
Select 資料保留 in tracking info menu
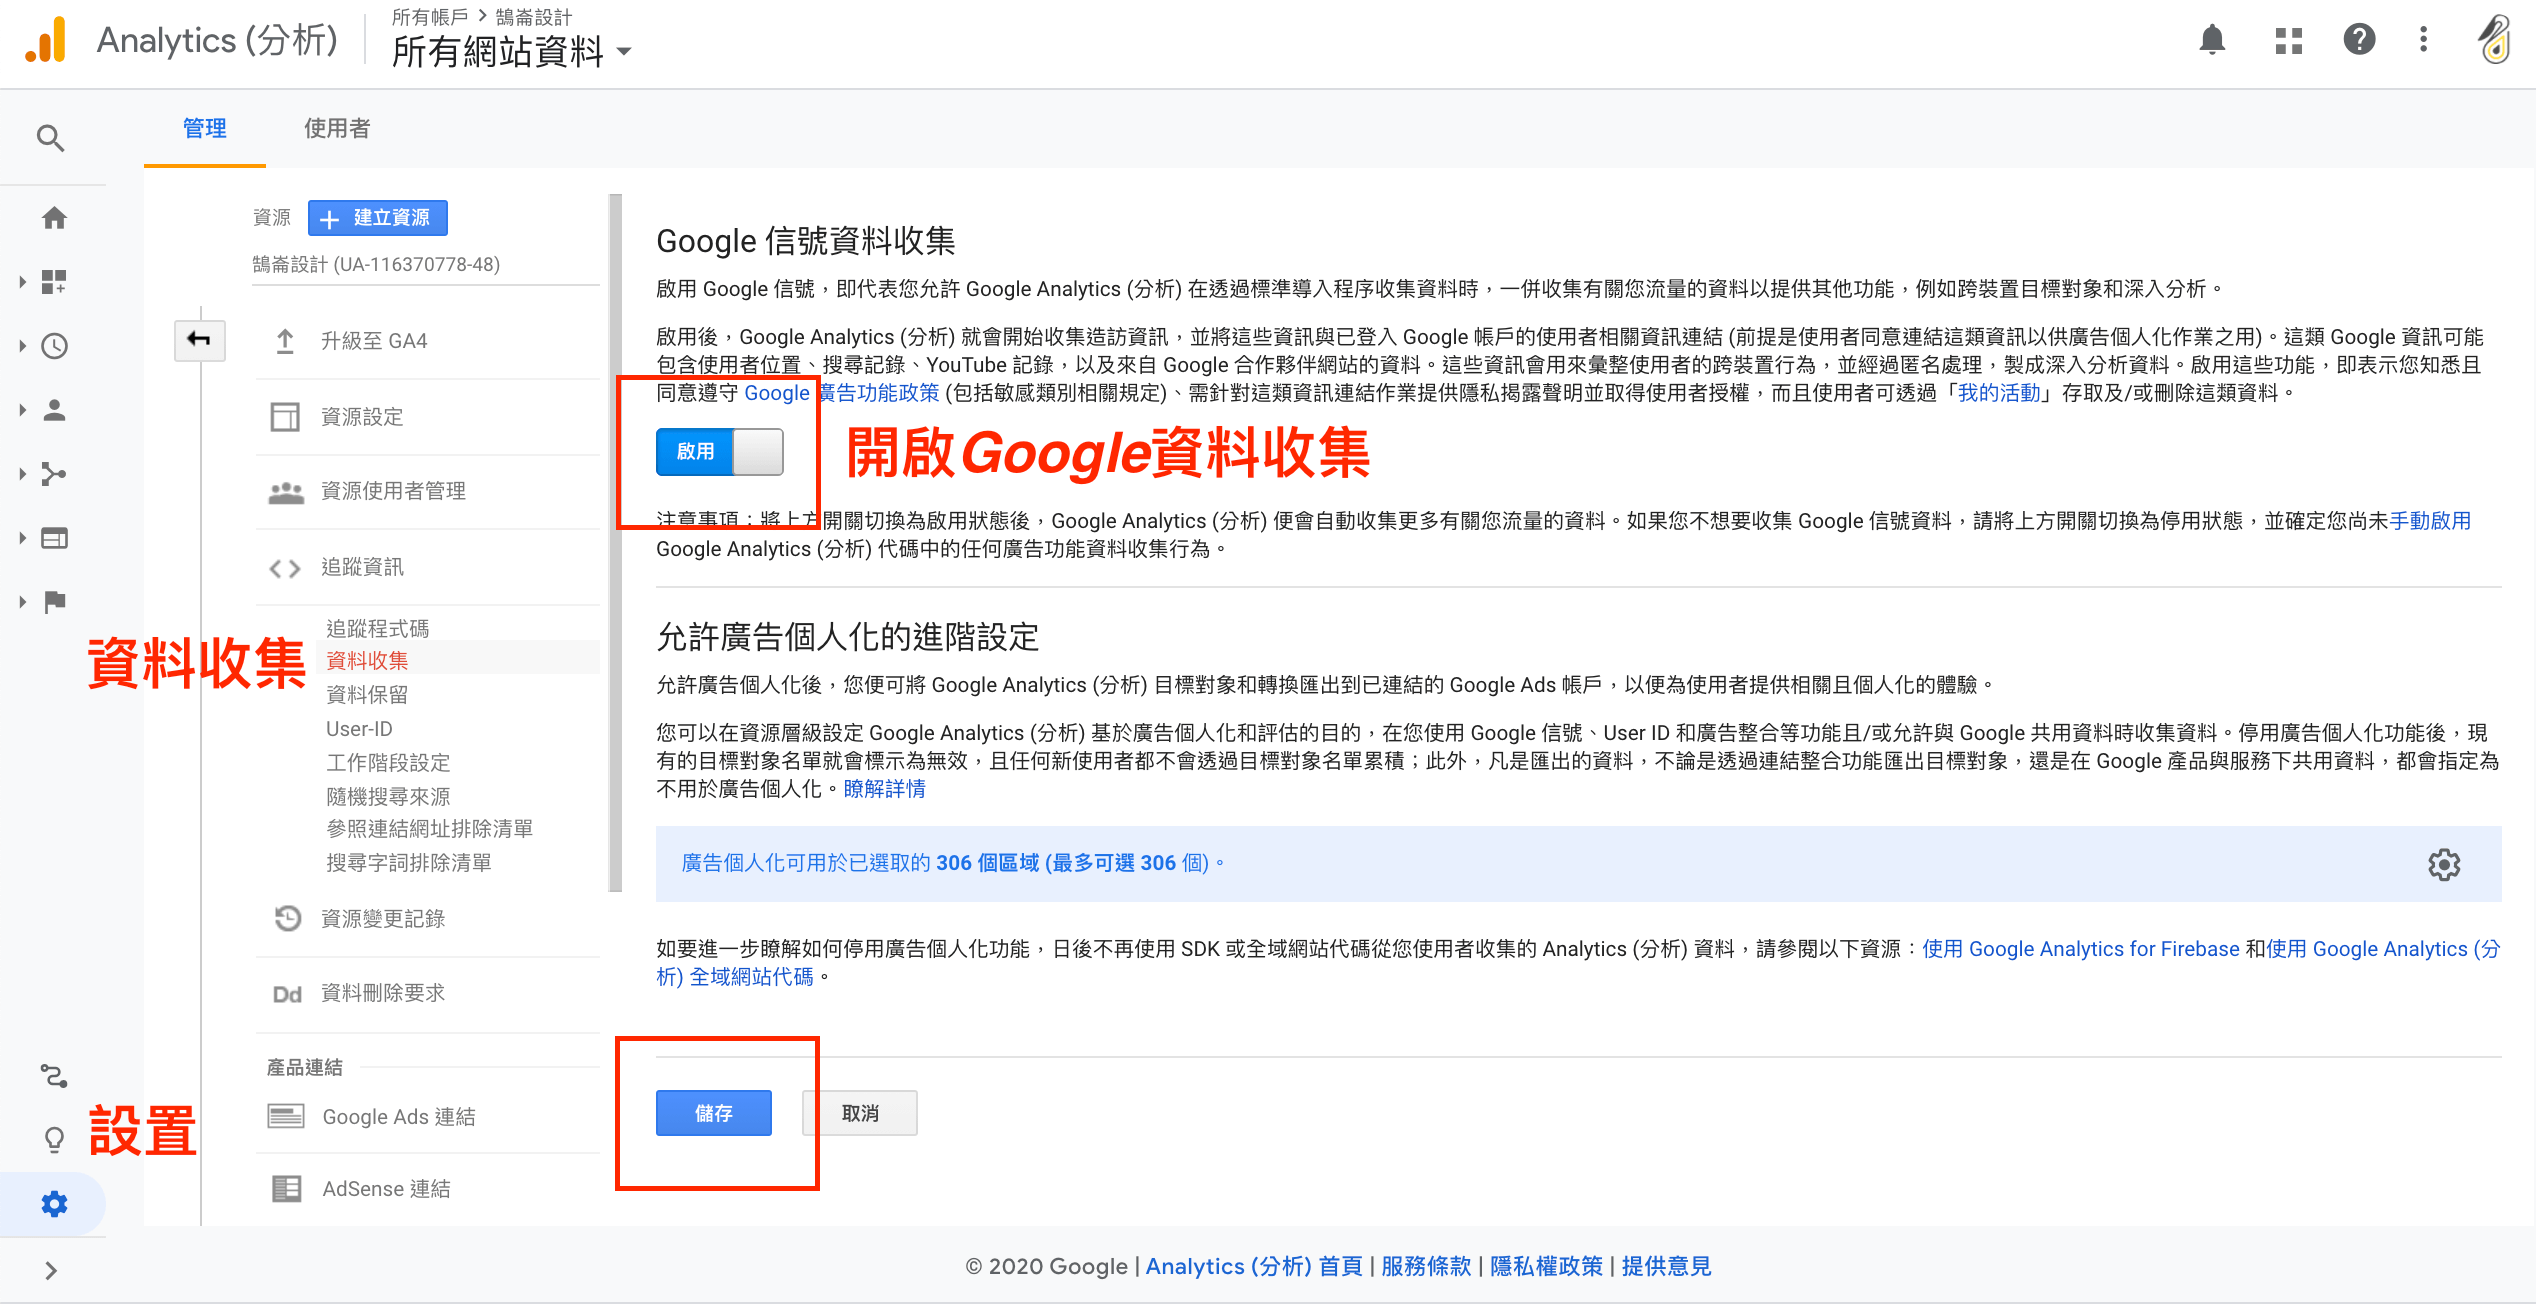pos(367,695)
